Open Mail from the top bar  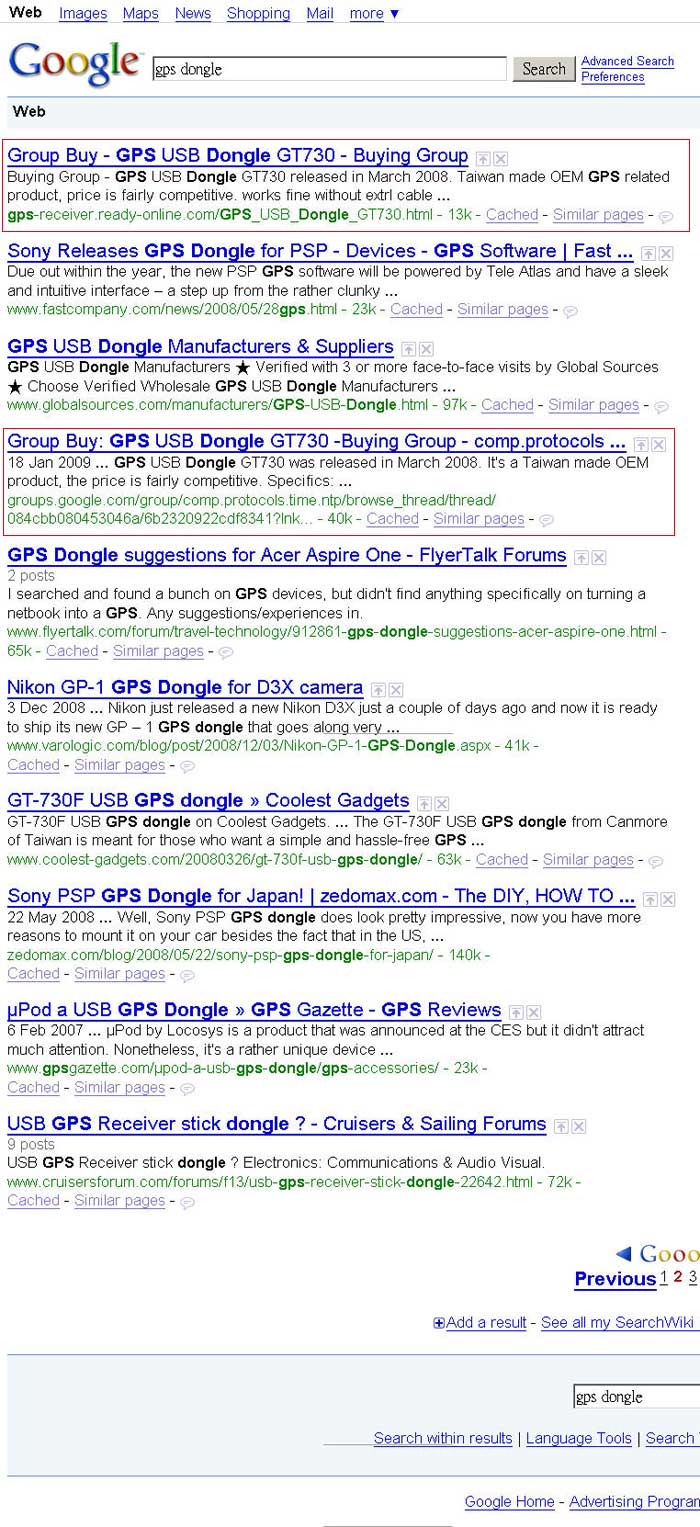[320, 13]
